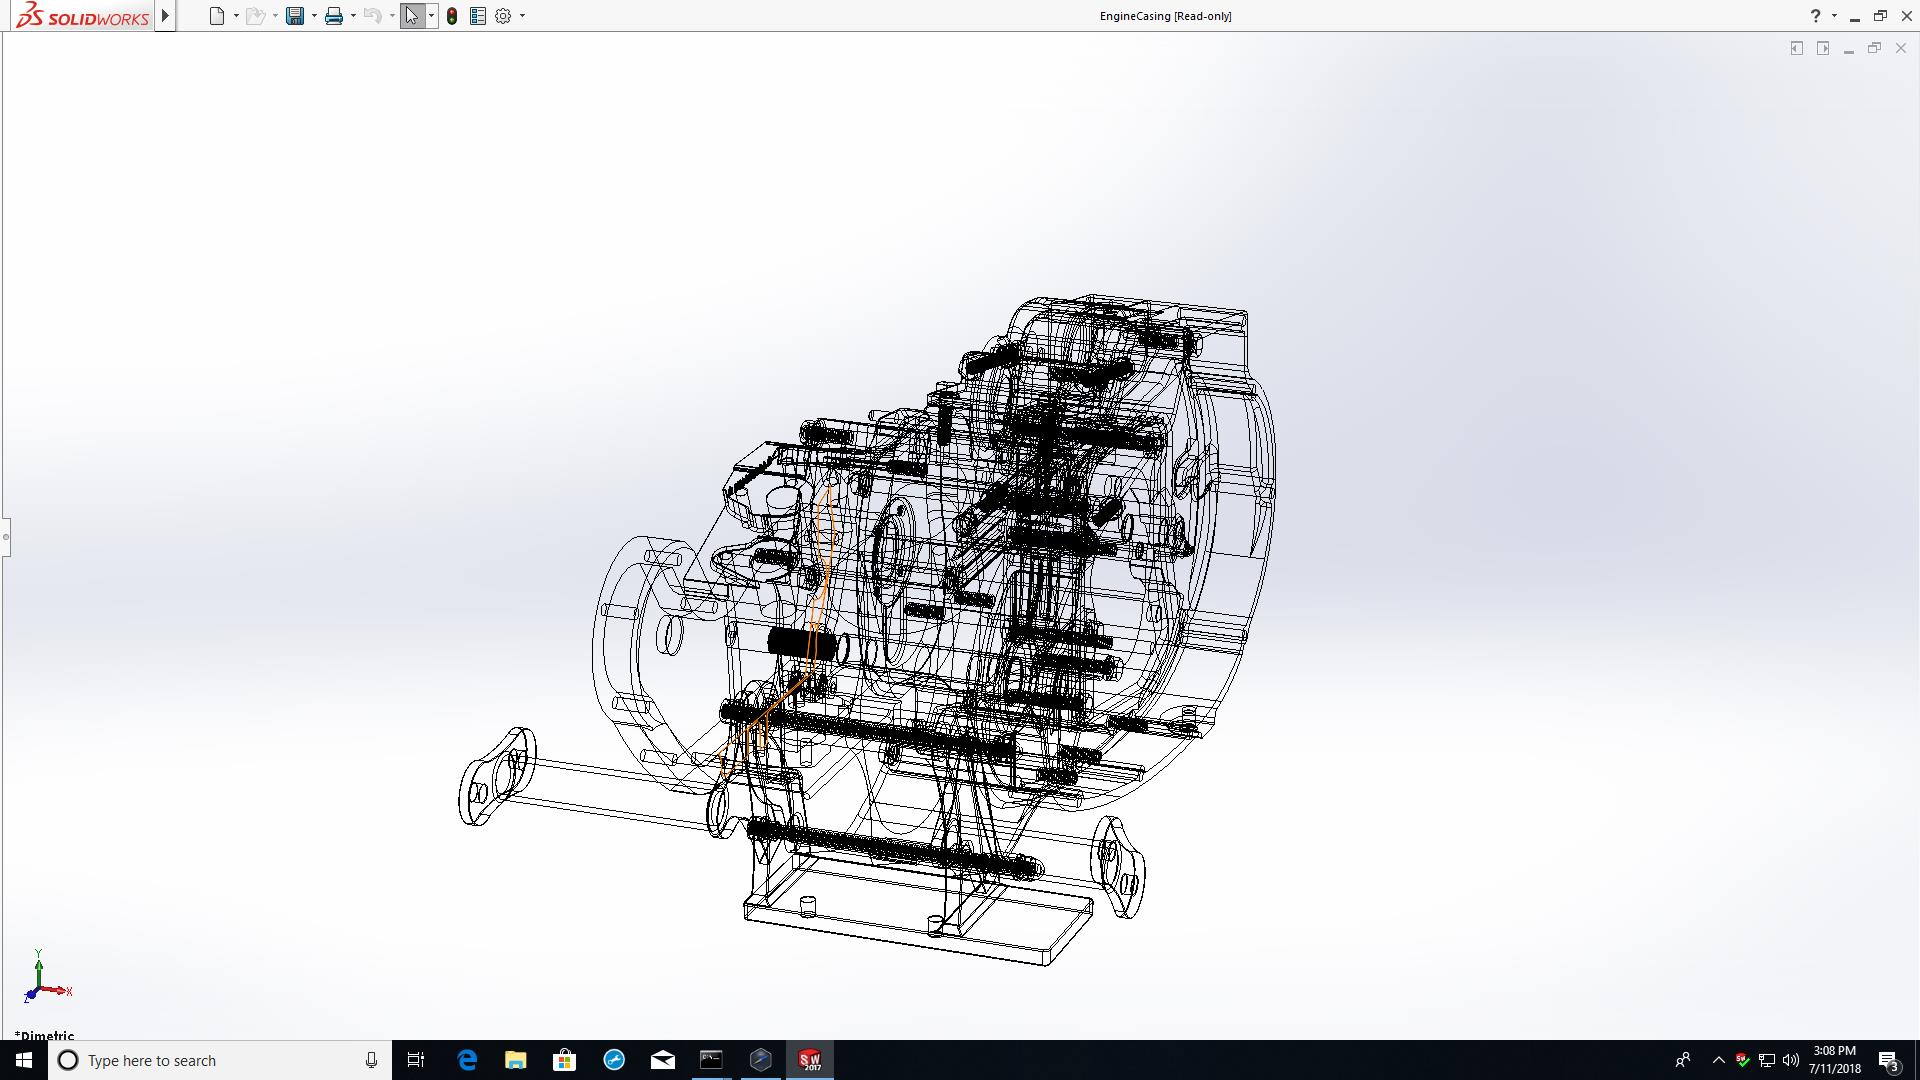Expand the SolidWorks menu arrow

[165, 16]
